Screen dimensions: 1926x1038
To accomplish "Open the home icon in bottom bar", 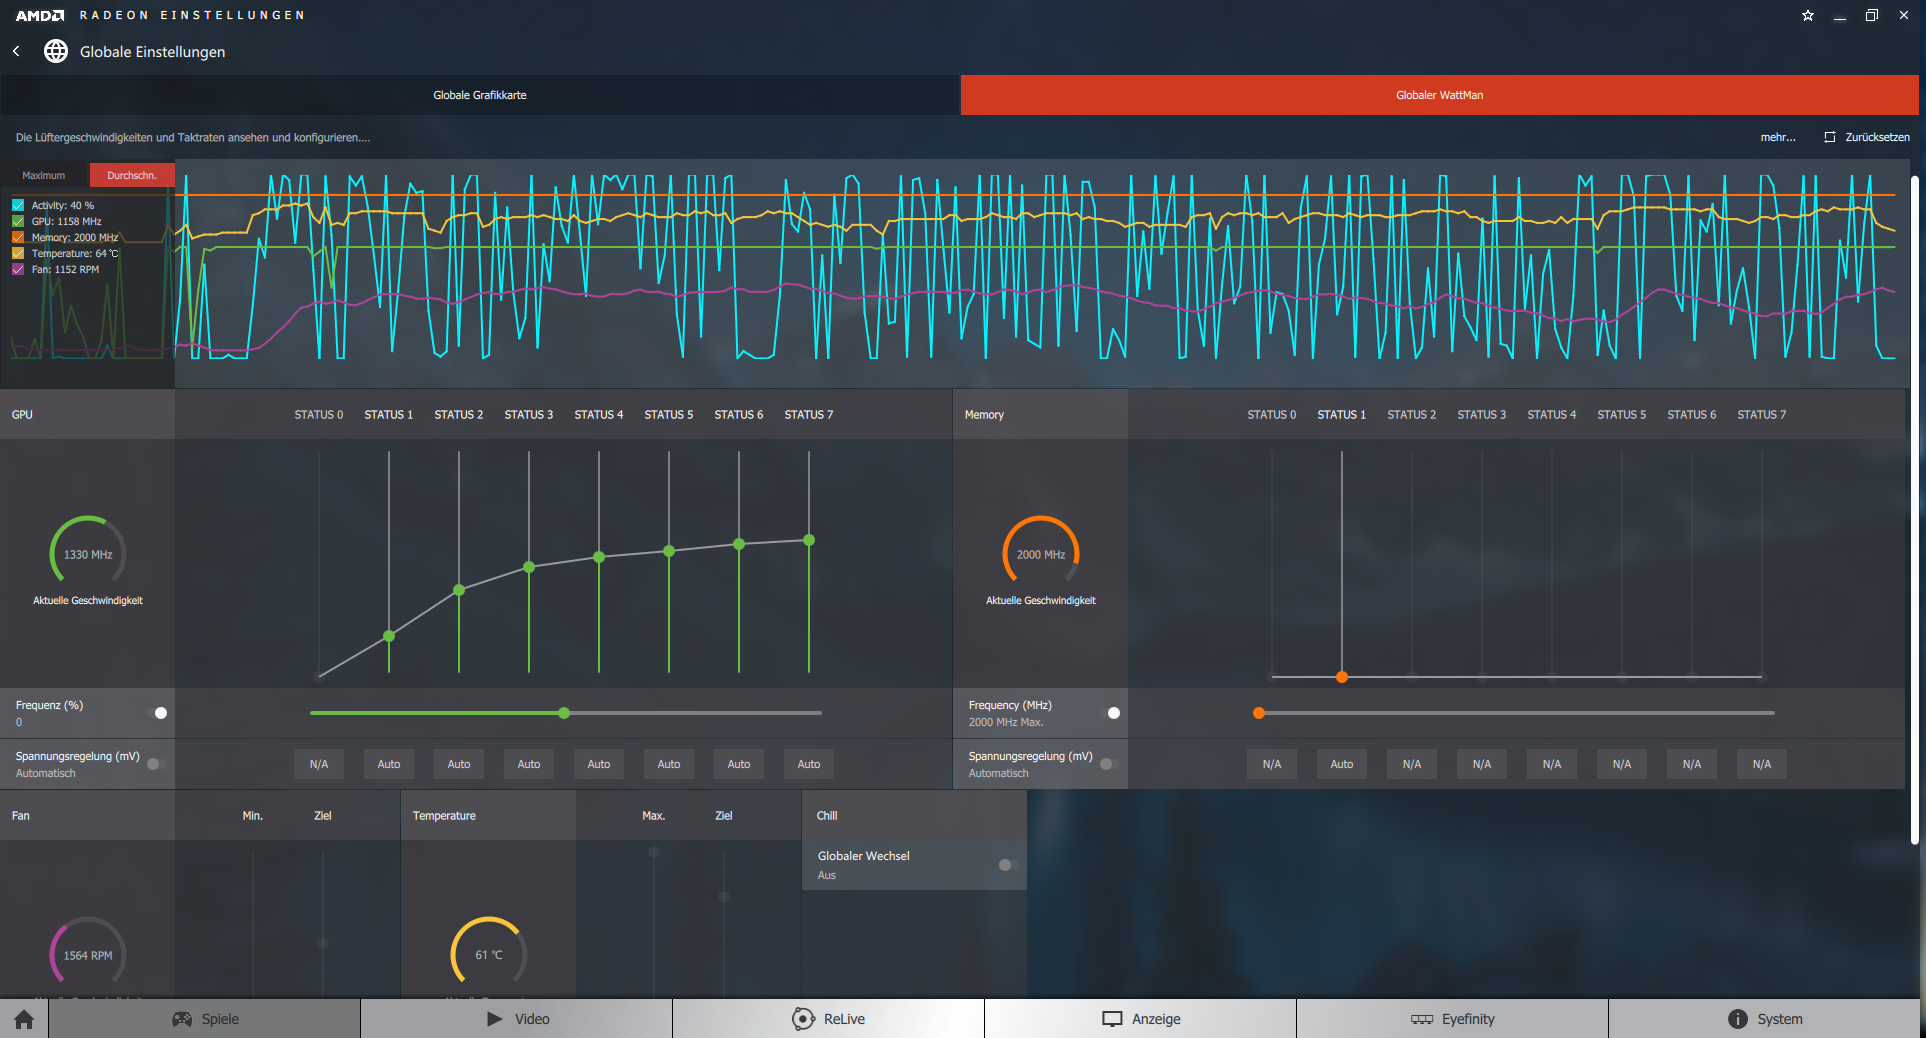I will point(24,1019).
